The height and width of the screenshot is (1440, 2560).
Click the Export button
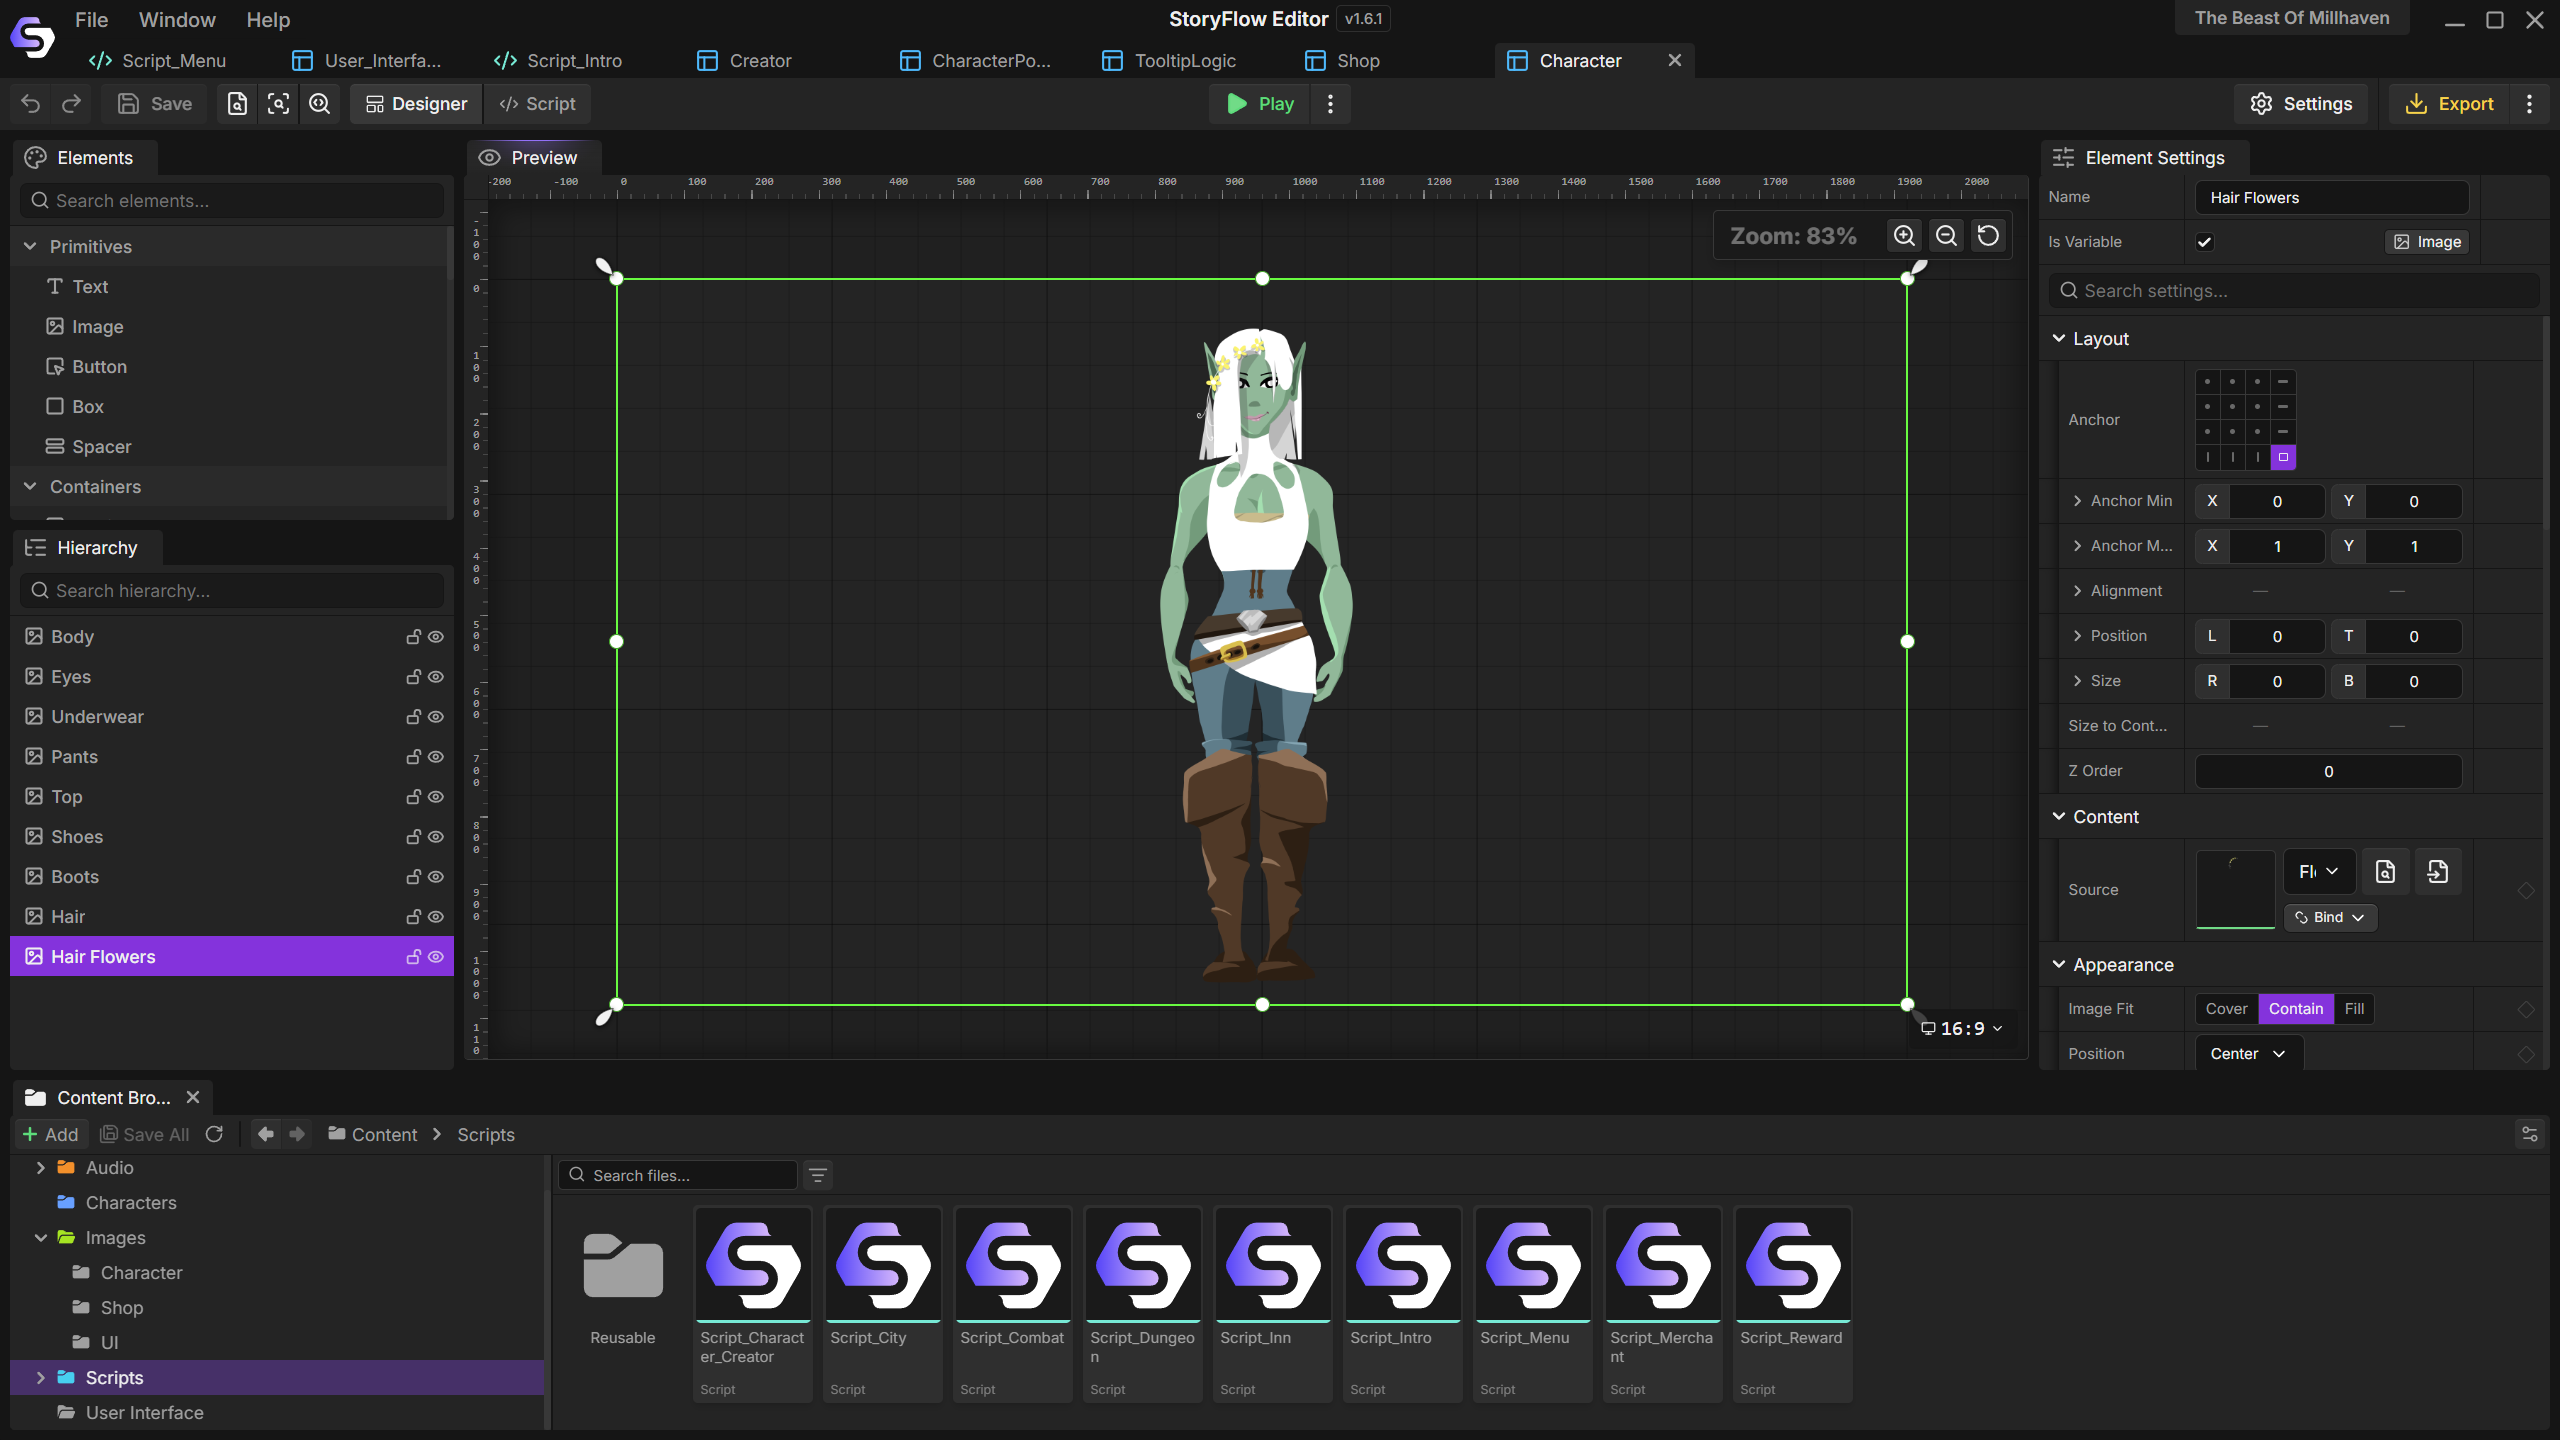pos(2449,104)
